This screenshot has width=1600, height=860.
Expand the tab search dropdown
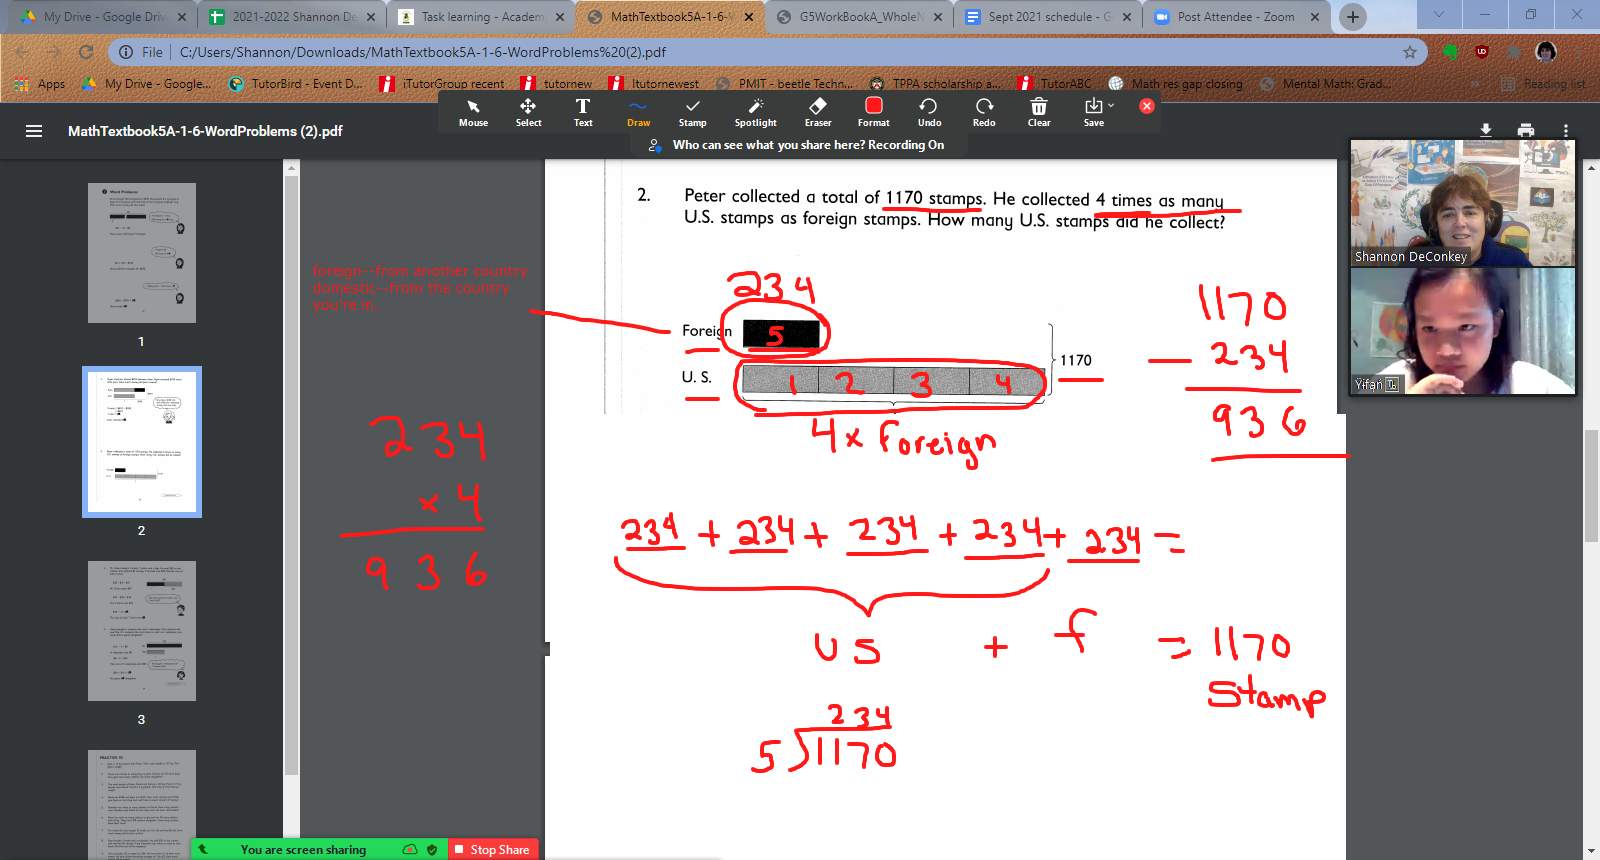[x=1439, y=15]
